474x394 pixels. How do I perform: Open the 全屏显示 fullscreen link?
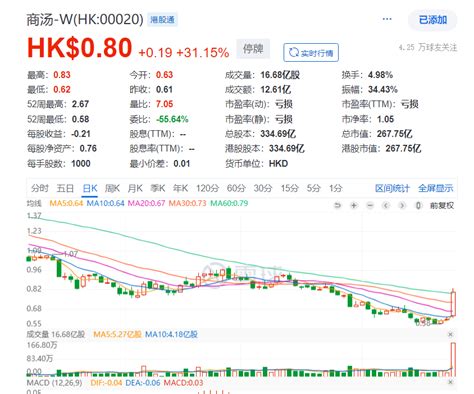pos(436,189)
